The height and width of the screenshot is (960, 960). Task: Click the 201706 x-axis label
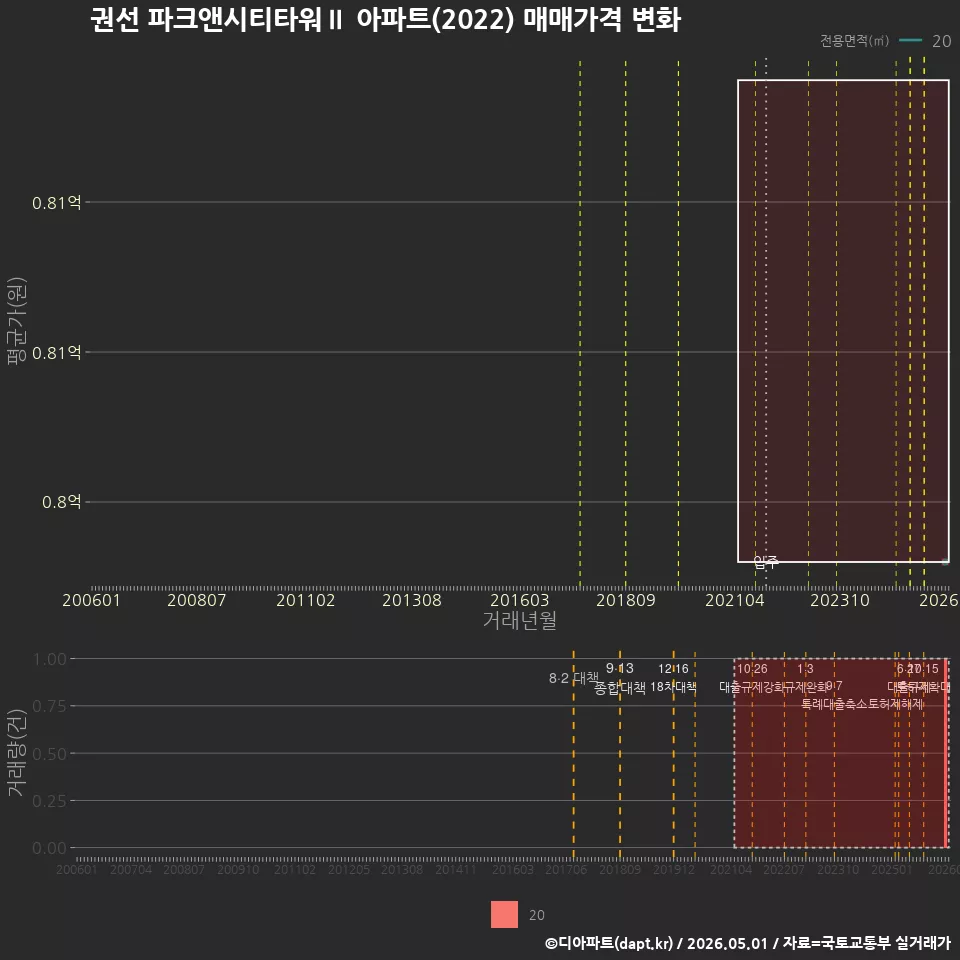coord(566,869)
